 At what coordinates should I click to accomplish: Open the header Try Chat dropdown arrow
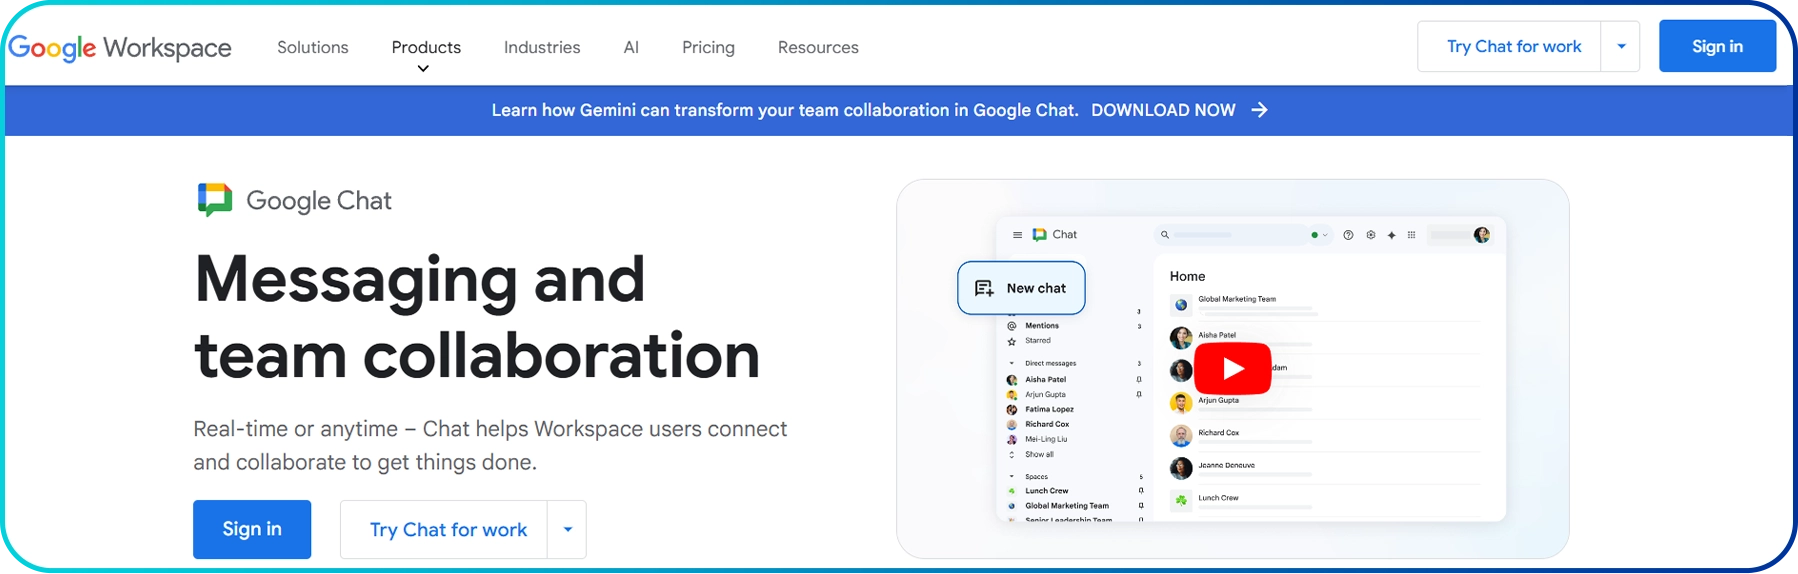1621,46
